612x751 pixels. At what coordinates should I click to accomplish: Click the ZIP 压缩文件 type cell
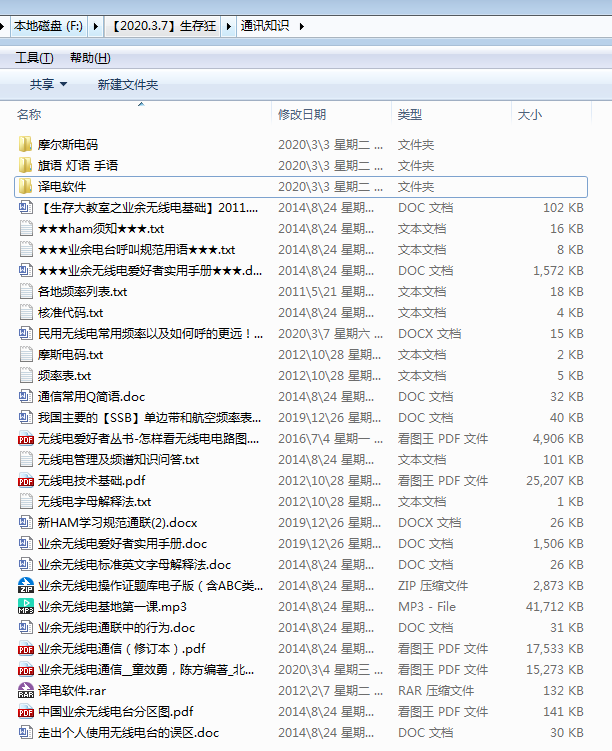click(433, 585)
